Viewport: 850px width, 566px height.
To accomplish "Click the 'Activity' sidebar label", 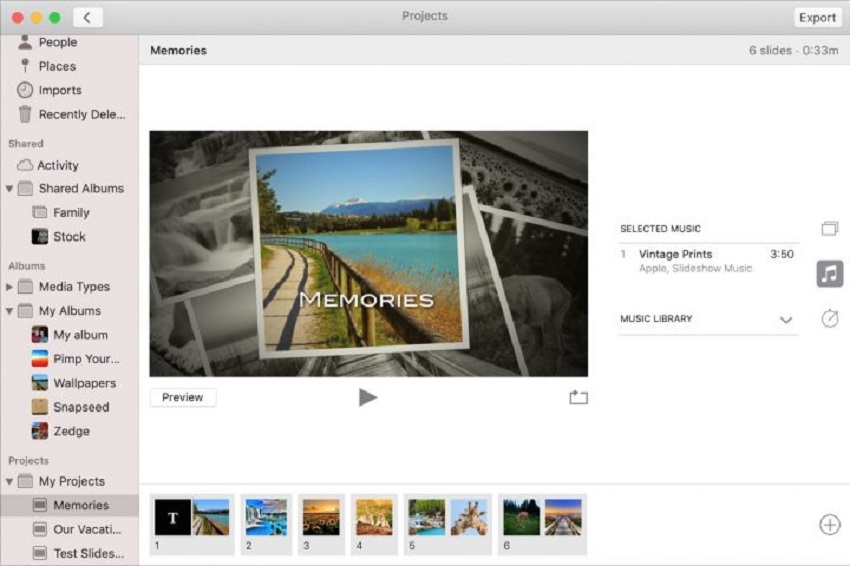I will click(x=58, y=165).
